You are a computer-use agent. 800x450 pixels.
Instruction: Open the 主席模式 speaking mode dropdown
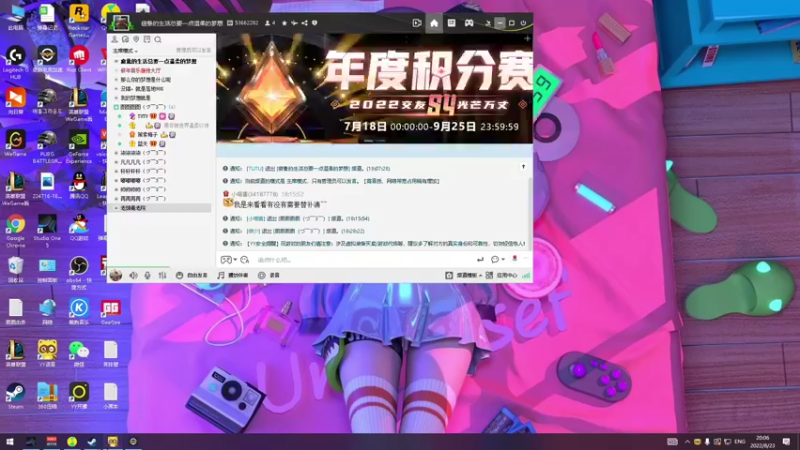coord(125,51)
